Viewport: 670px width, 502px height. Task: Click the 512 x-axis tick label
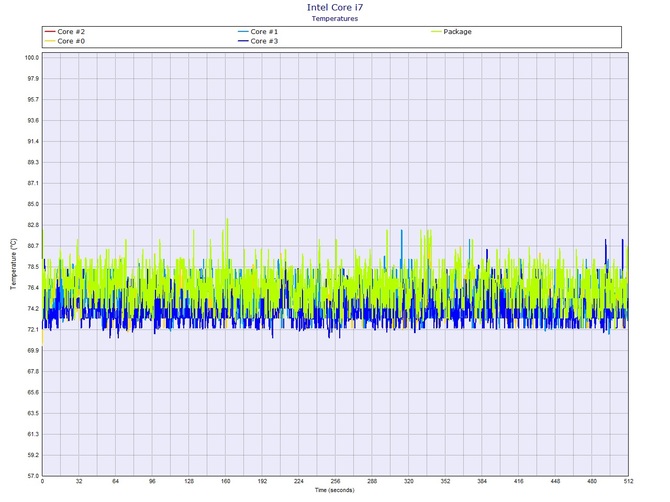click(x=628, y=481)
